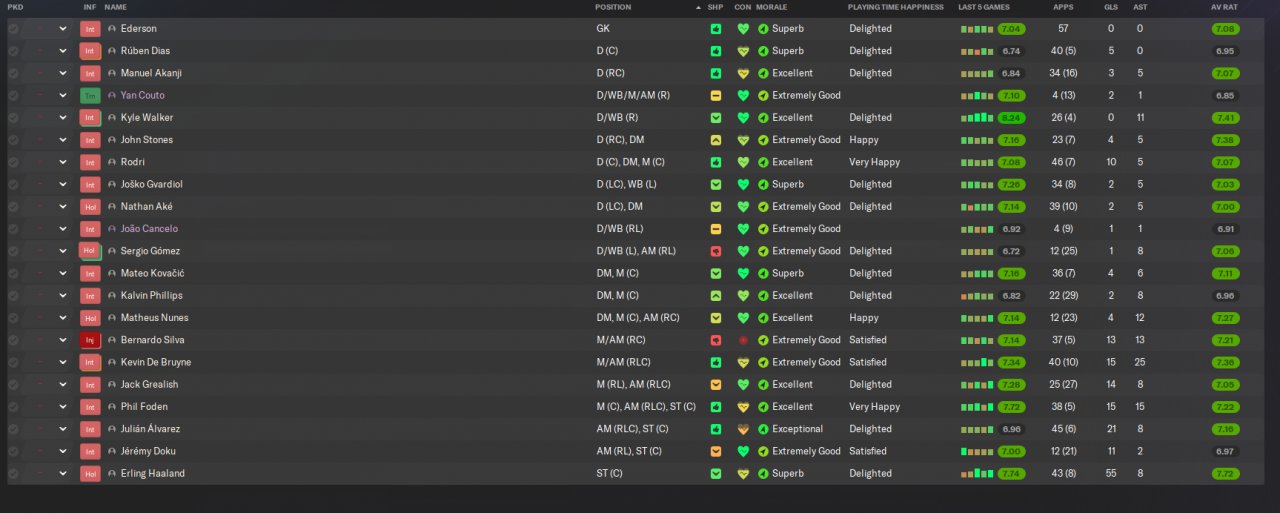This screenshot has width=1280, height=513.
Task: Open Bernardo Silva's player profile
Action: (x=153, y=340)
